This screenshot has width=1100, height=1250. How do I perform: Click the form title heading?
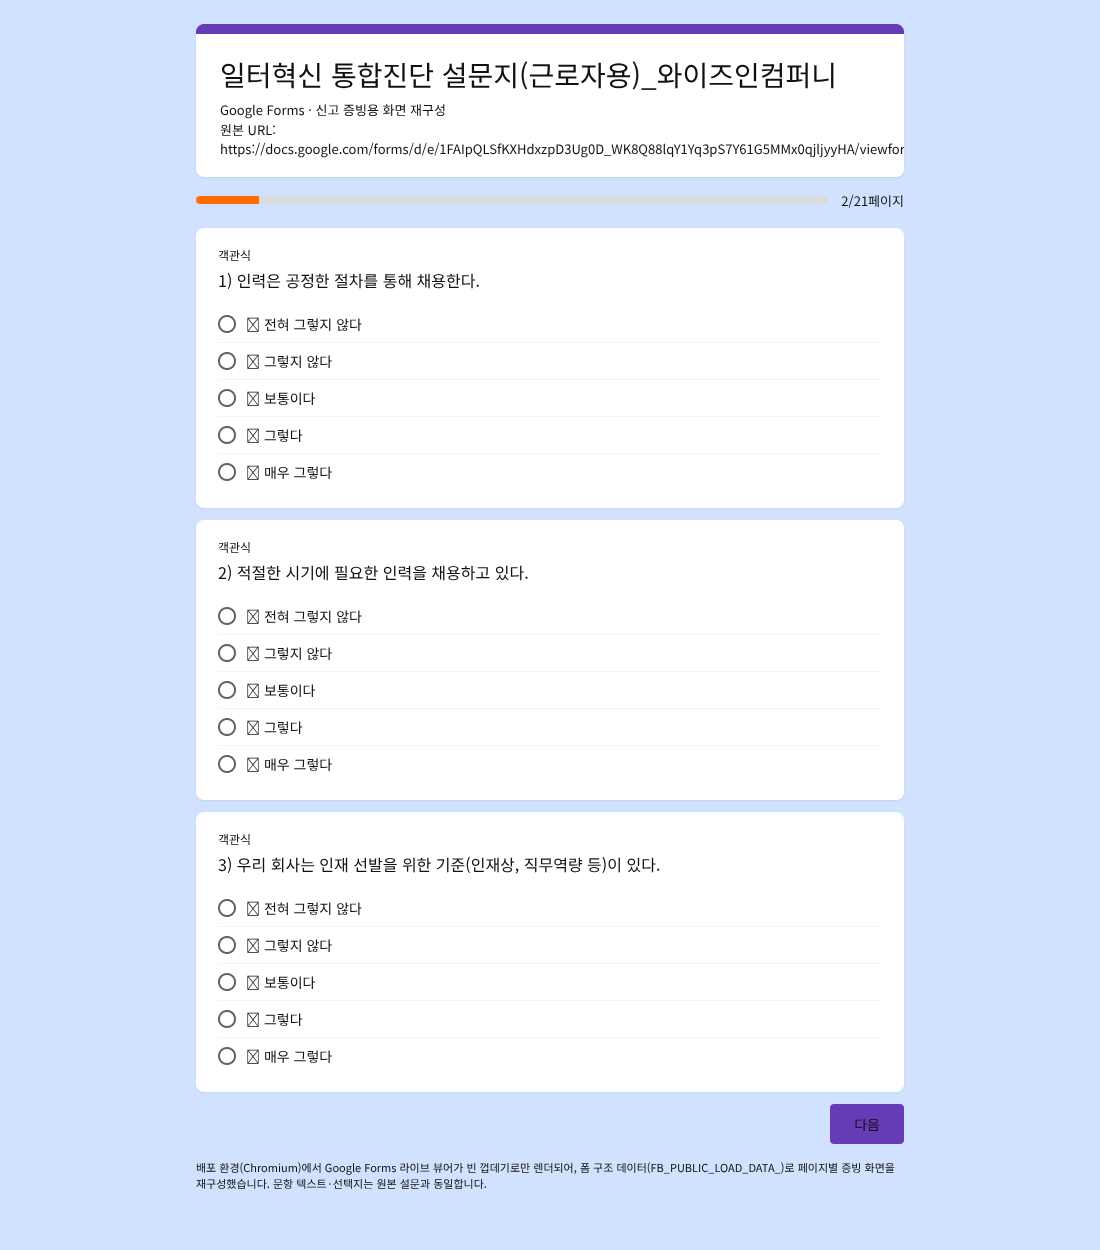[528, 75]
